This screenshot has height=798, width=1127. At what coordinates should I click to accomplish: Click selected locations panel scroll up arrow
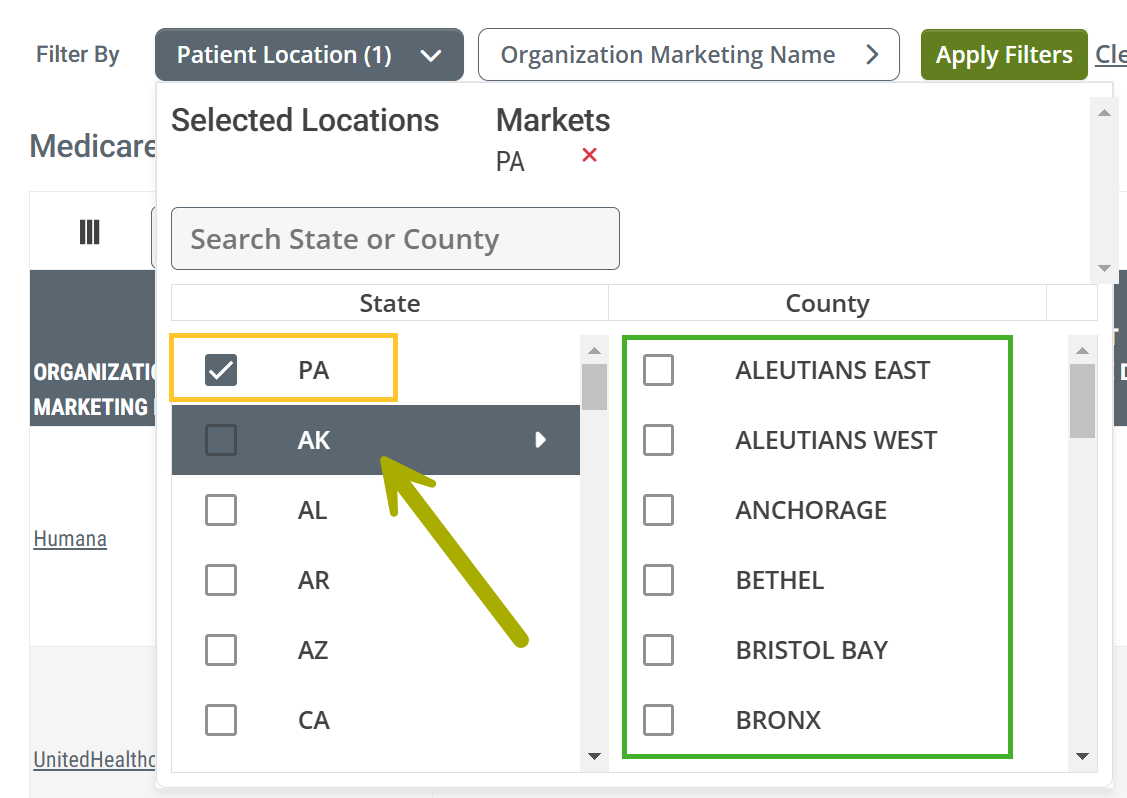(1105, 113)
